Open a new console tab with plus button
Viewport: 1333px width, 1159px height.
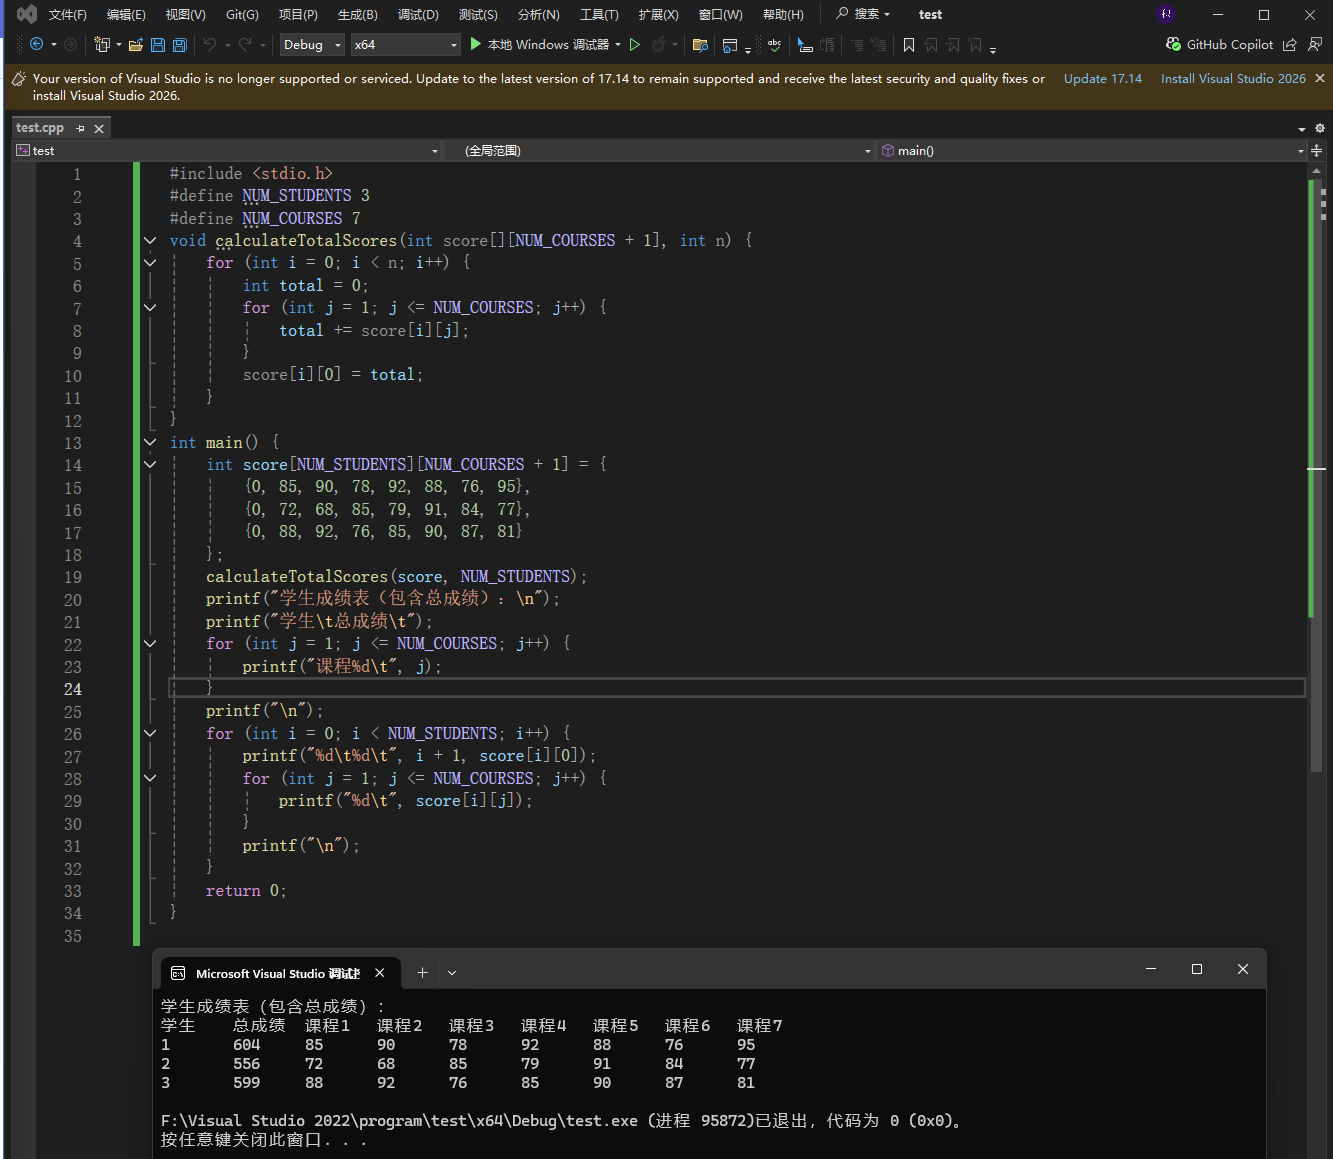point(422,973)
